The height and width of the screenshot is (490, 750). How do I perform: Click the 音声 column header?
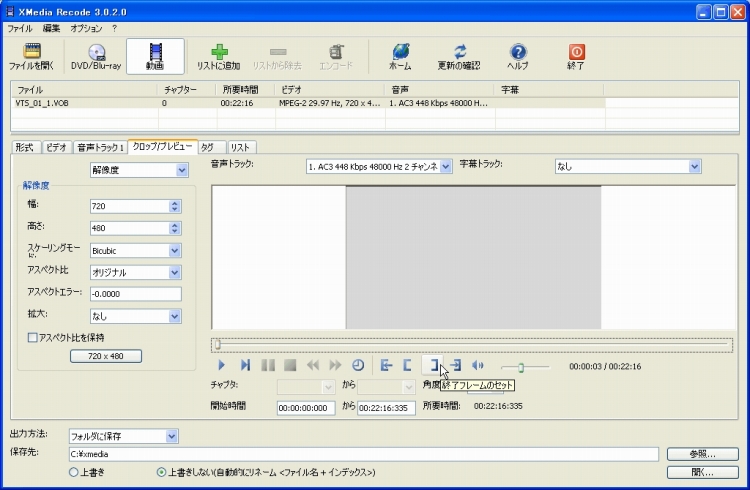coord(439,90)
